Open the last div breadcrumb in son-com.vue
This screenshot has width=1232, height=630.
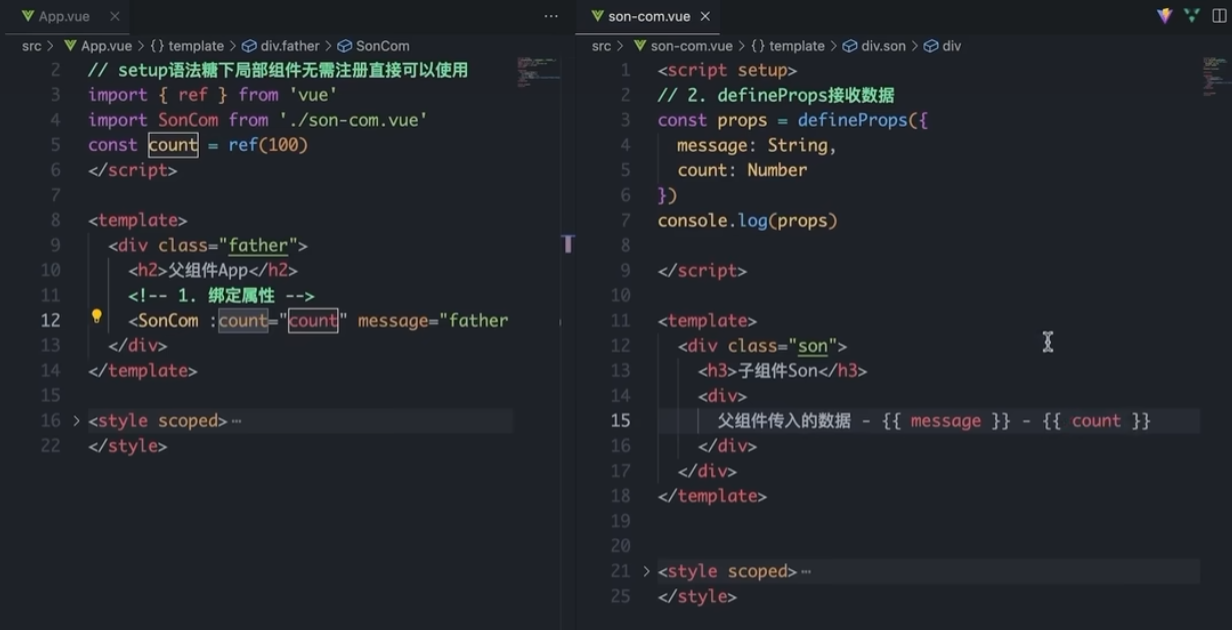point(942,46)
